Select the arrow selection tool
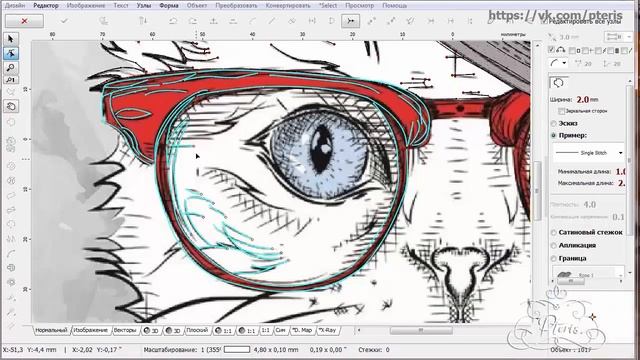 coord(11,39)
